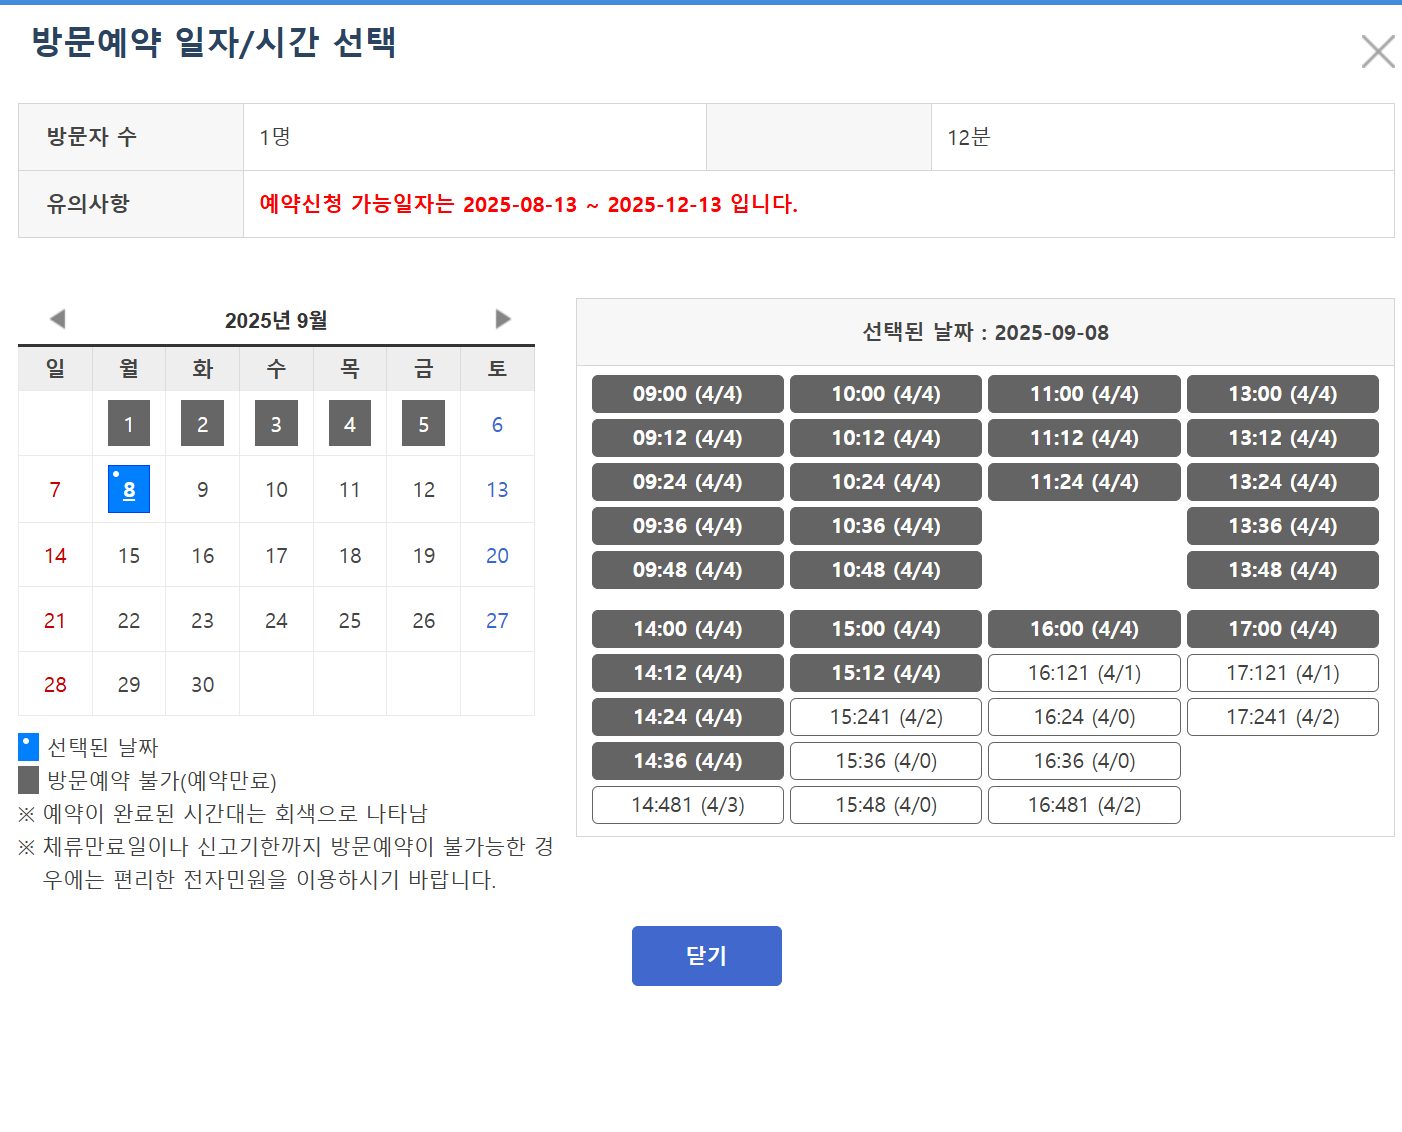Choose the 15:48 (4/0) slot
This screenshot has height=1132, width=1402.
[x=886, y=805]
